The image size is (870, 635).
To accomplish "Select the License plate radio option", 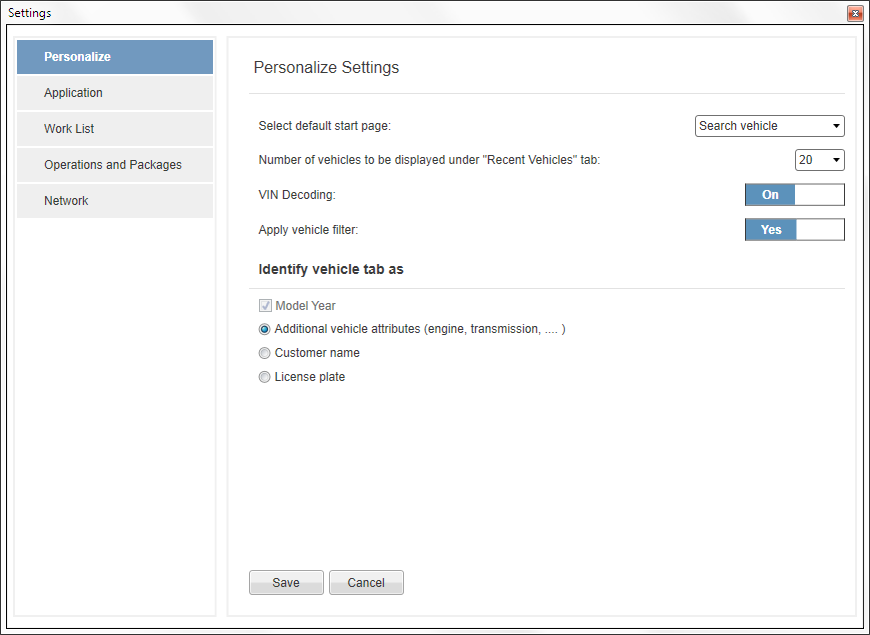I will [x=265, y=377].
